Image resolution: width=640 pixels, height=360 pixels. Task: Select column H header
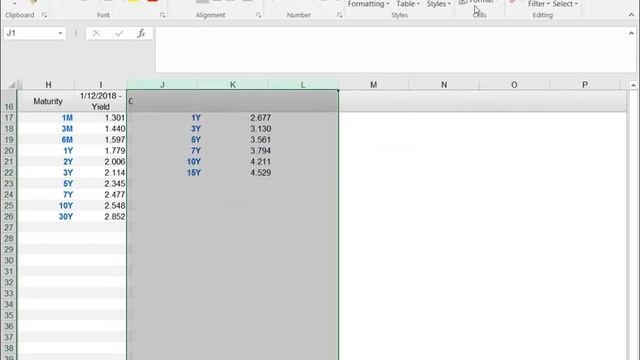coord(48,84)
